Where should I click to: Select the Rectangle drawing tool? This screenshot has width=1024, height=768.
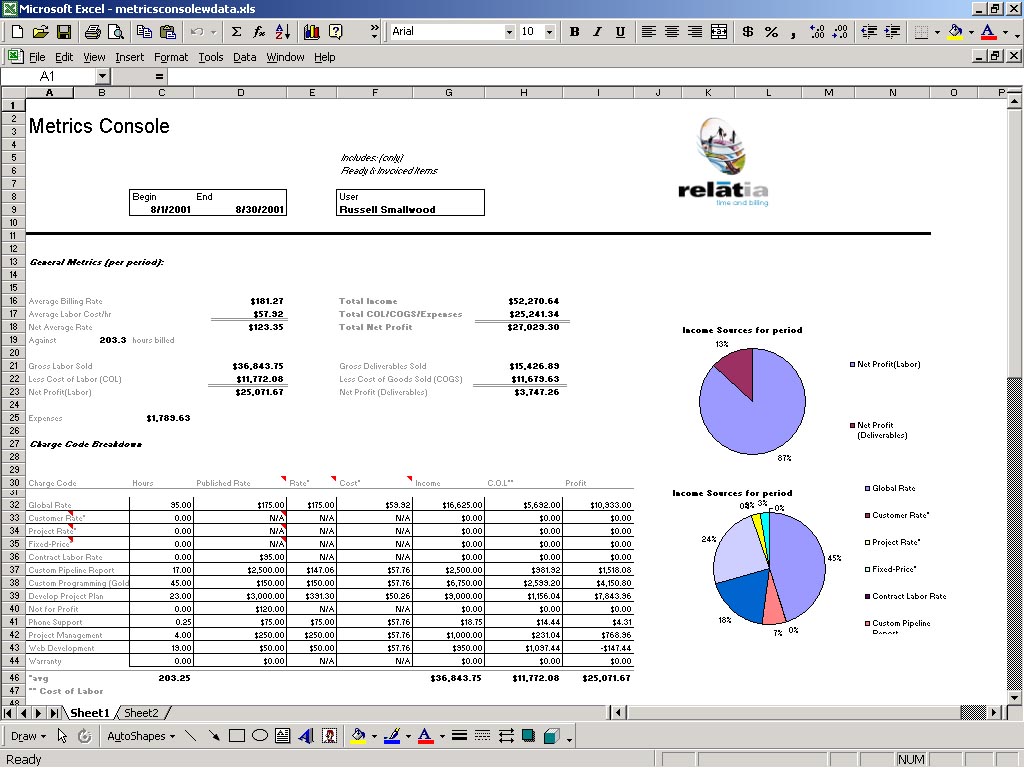236,736
